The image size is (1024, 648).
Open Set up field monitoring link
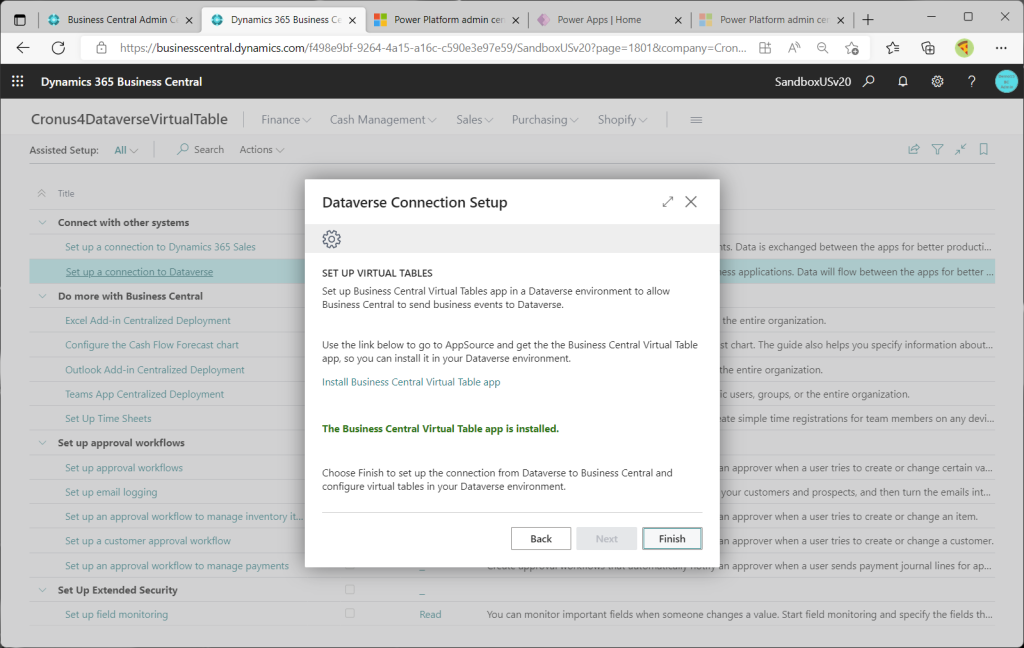pyautogui.click(x=116, y=615)
